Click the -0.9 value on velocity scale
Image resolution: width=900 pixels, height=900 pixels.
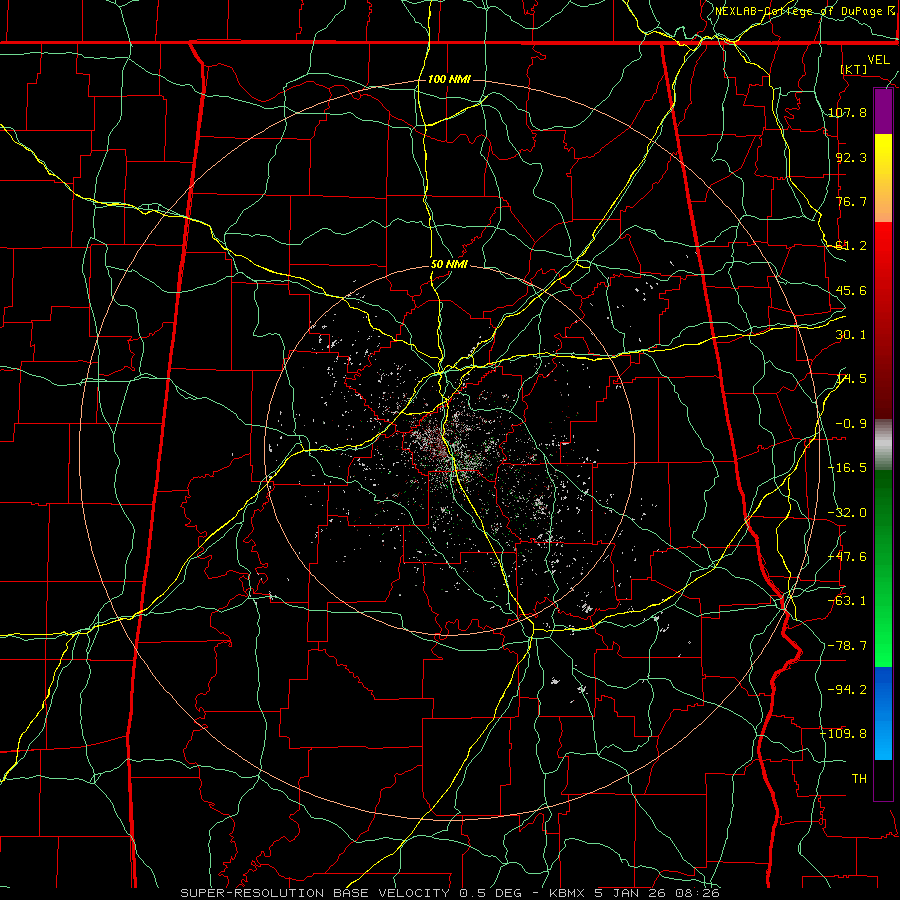[x=851, y=424]
